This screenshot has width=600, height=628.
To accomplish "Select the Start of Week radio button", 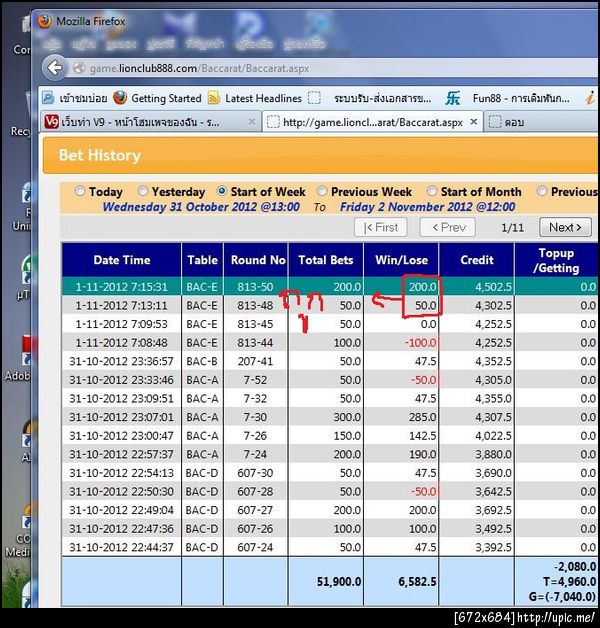I will coord(221,191).
